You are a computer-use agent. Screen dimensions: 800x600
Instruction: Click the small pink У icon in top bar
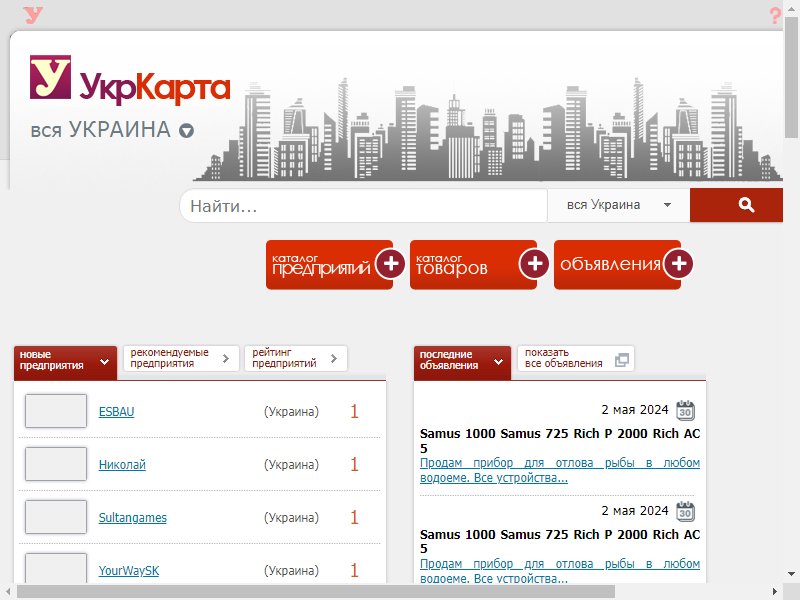click(33, 15)
